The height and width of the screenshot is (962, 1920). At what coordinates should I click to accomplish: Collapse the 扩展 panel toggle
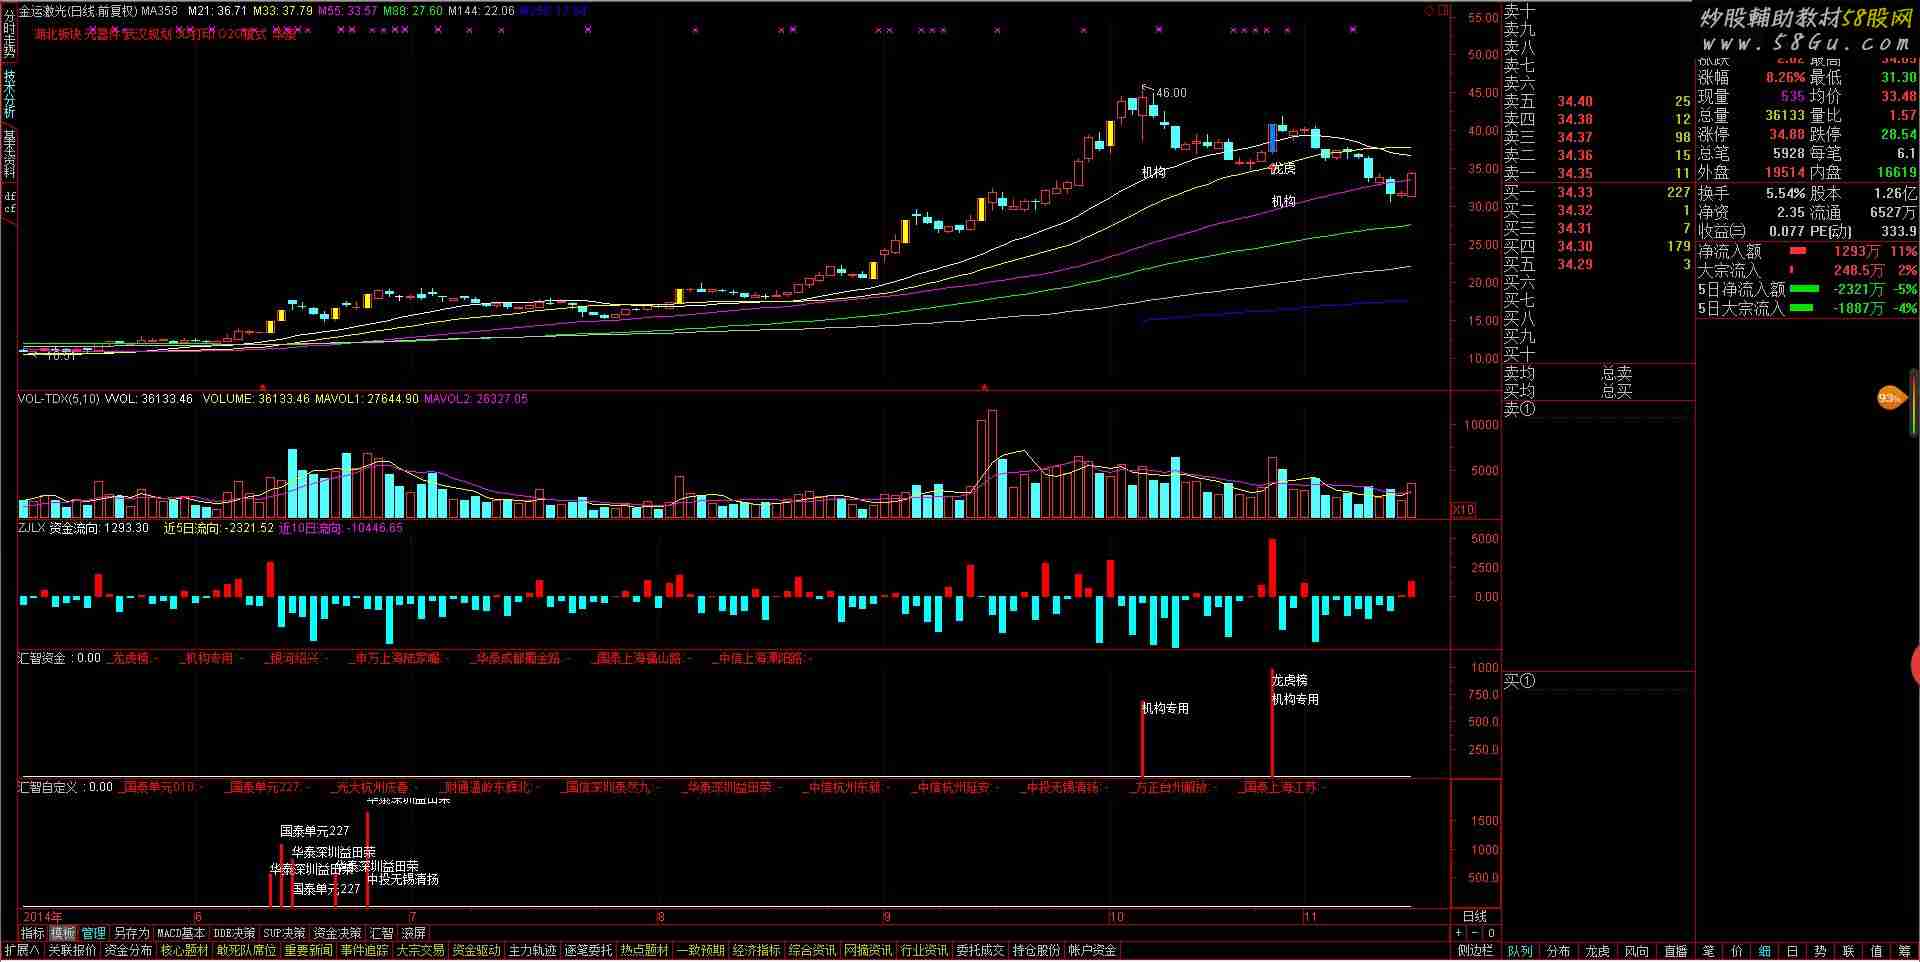coord(22,950)
